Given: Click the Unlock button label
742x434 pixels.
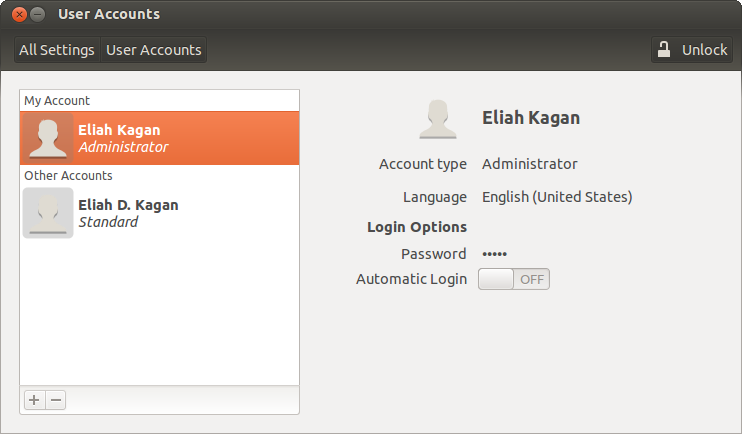Looking at the screenshot, I should (x=704, y=50).
